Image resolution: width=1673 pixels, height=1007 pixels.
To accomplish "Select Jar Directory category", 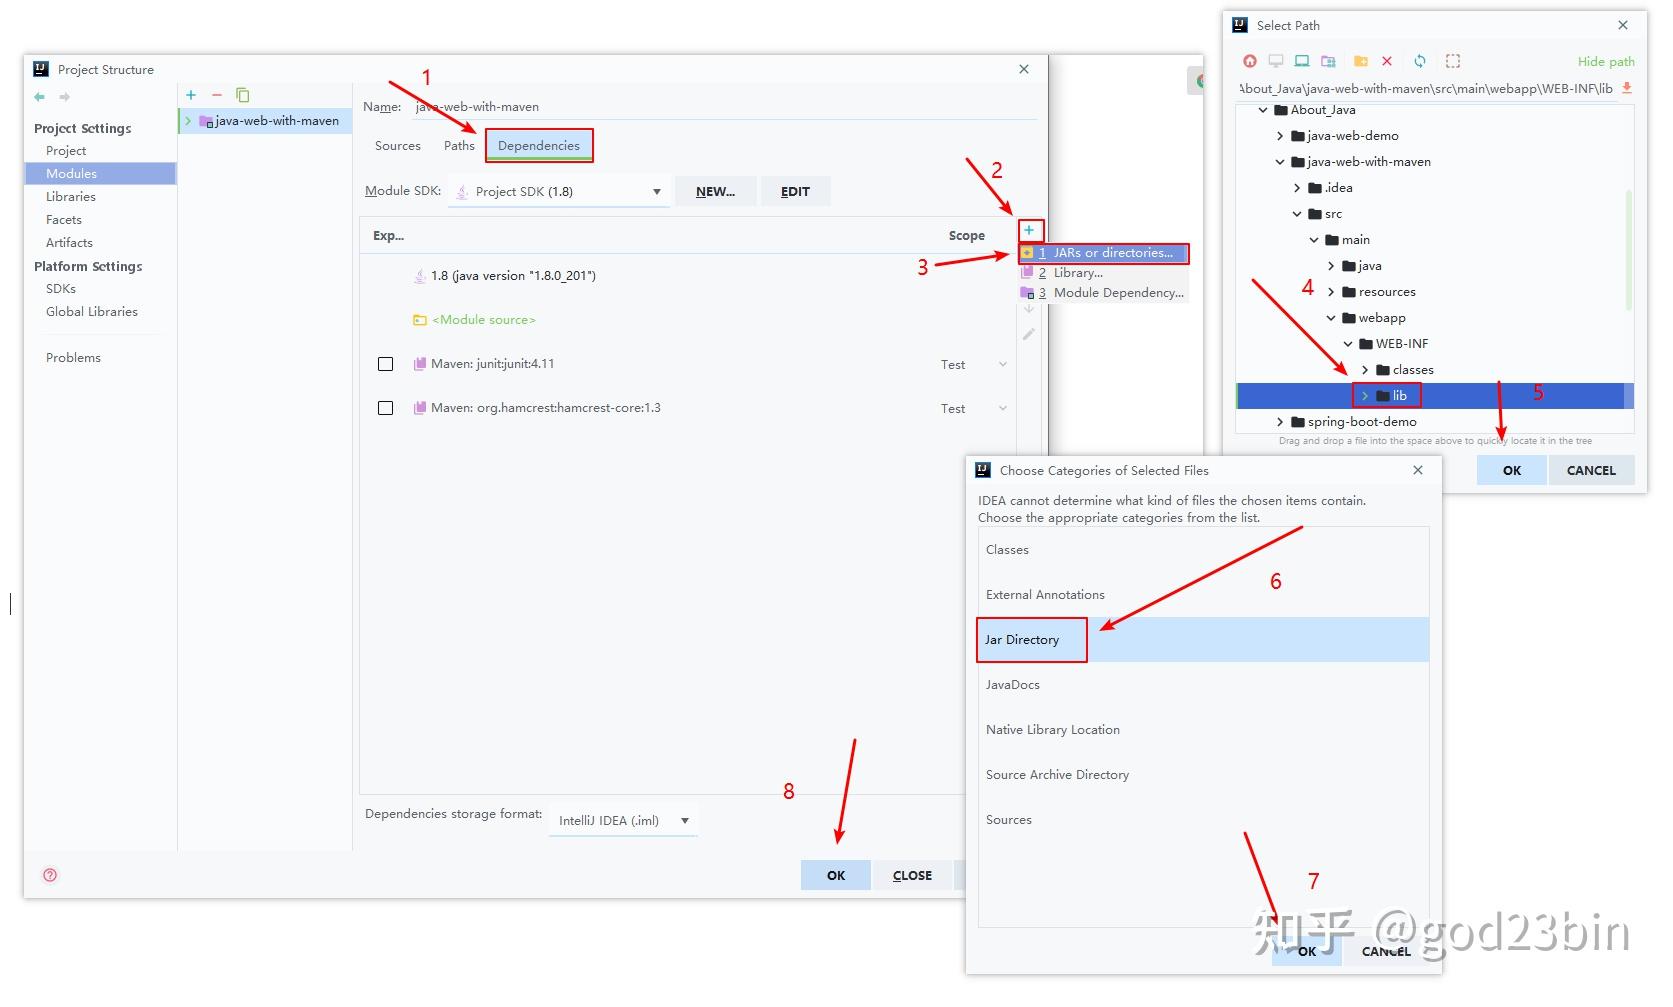I will 1203,640.
